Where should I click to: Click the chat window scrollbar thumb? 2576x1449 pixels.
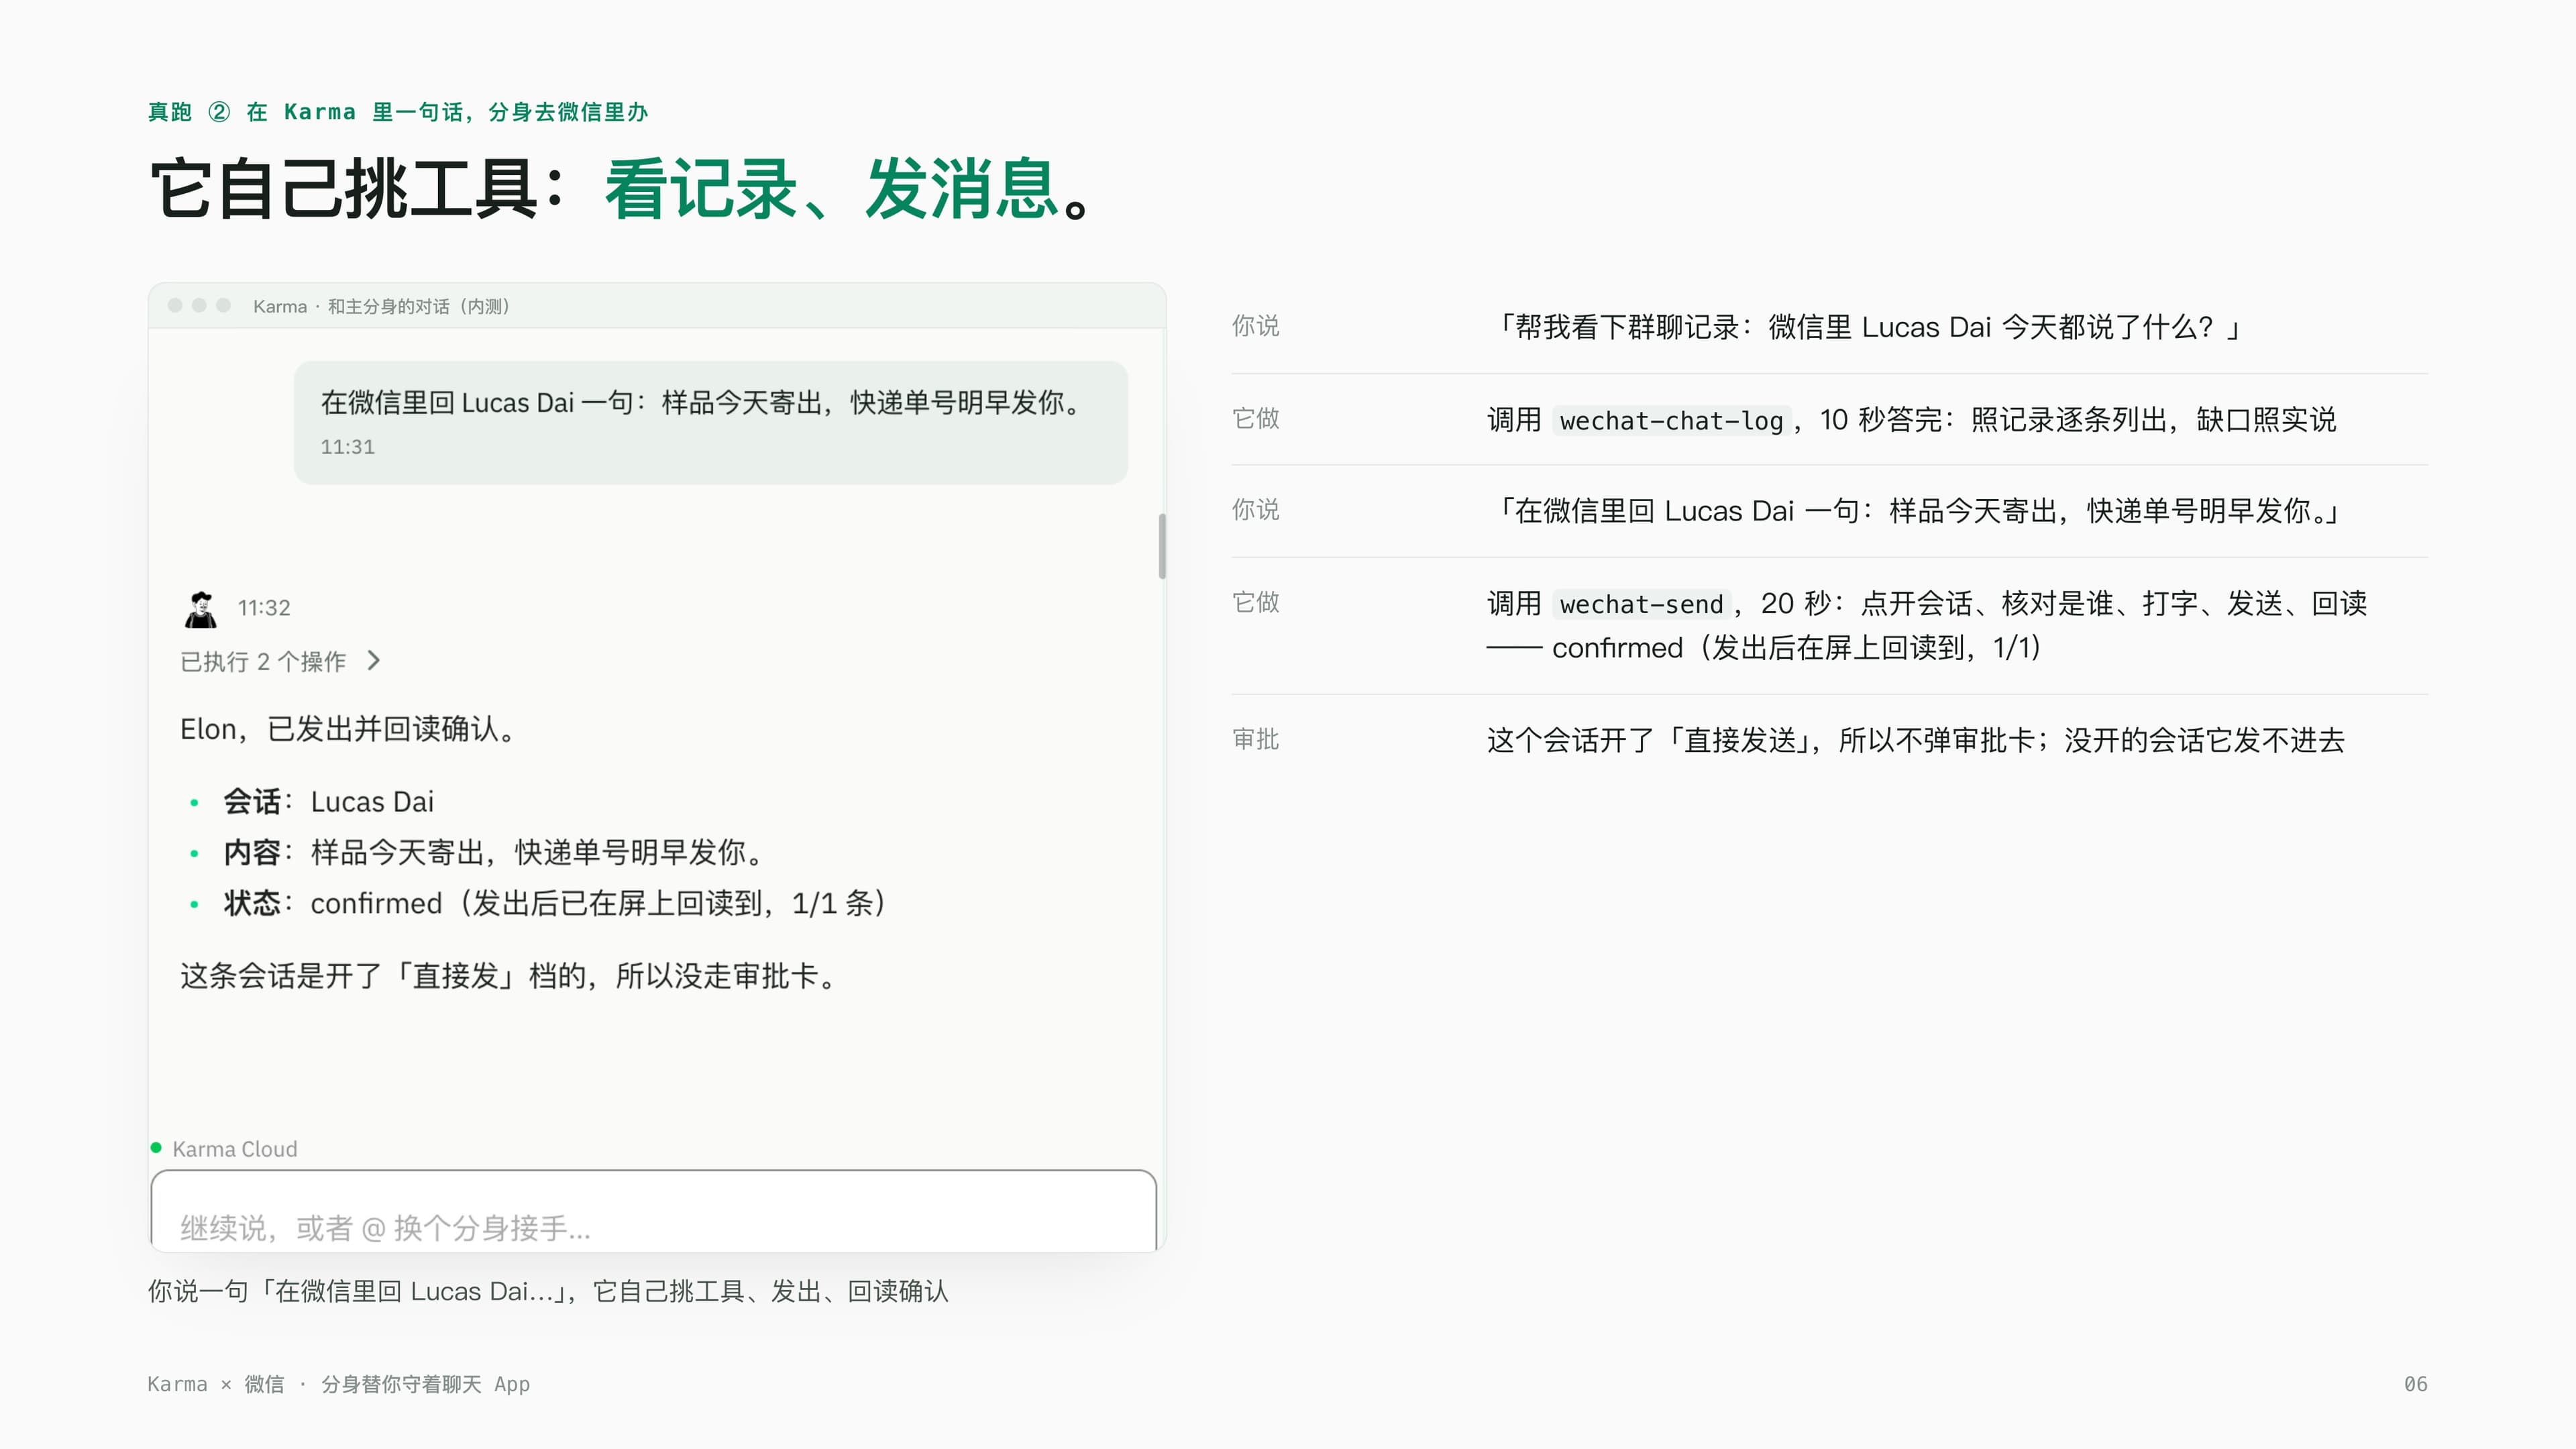tap(1161, 546)
